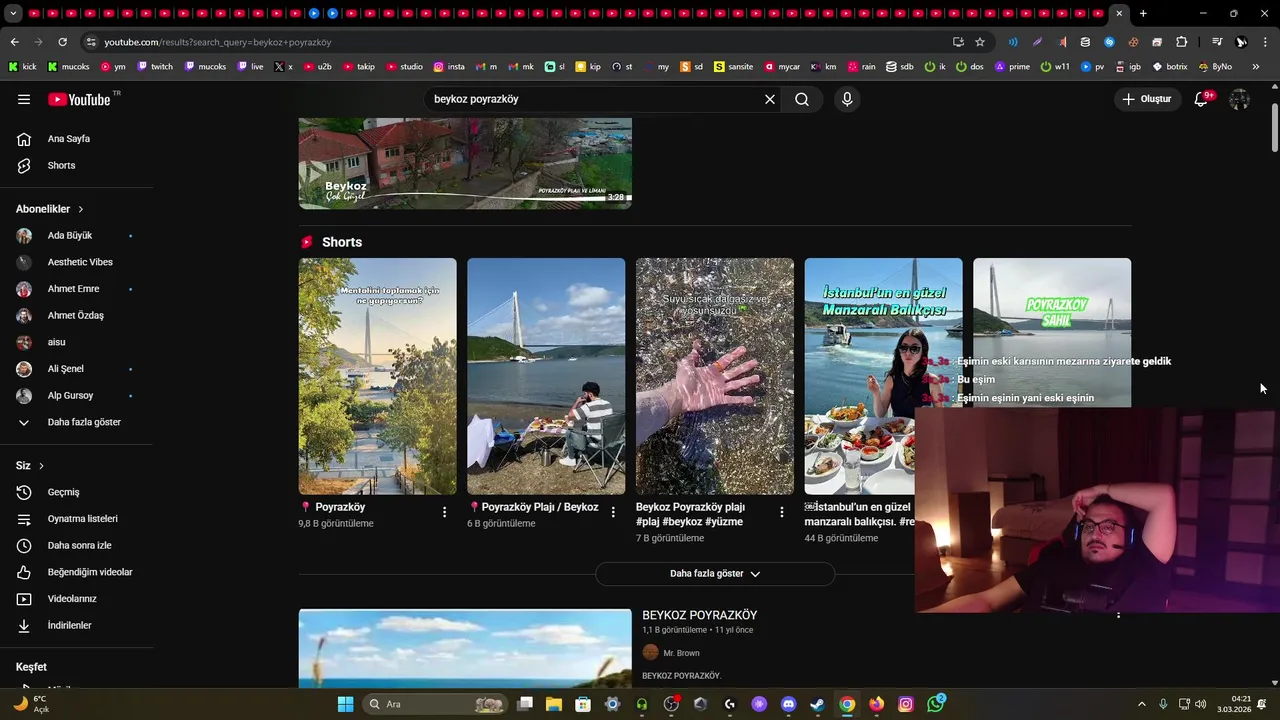Screen dimensions: 1280x720
Task: Open the Windows Start menu
Action: 345,704
